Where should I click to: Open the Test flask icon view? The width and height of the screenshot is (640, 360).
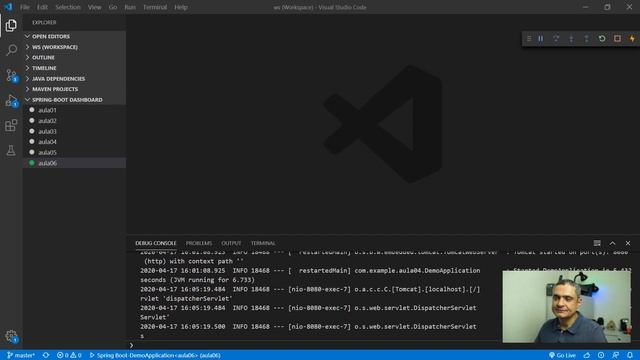11,151
